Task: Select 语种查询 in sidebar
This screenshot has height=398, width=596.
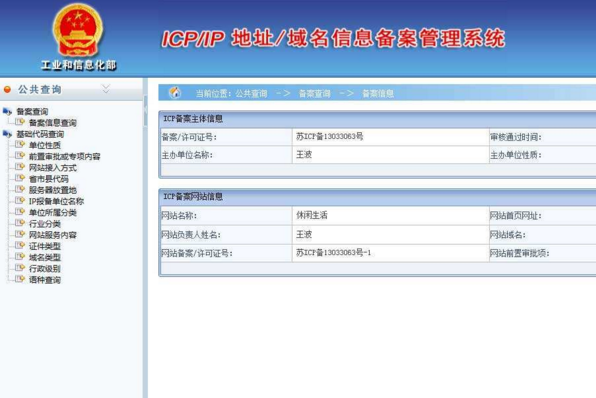Action: [x=45, y=280]
